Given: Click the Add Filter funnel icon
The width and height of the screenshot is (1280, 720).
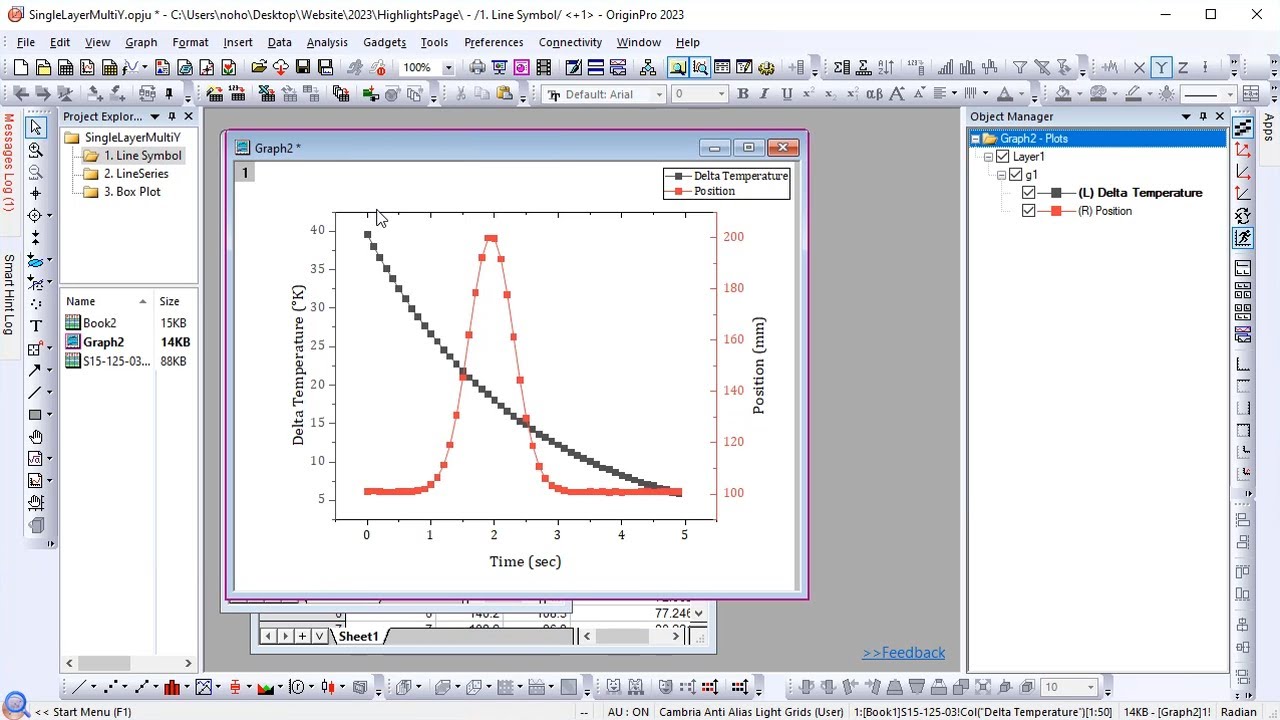Looking at the screenshot, I should pyautogui.click(x=1019, y=68).
